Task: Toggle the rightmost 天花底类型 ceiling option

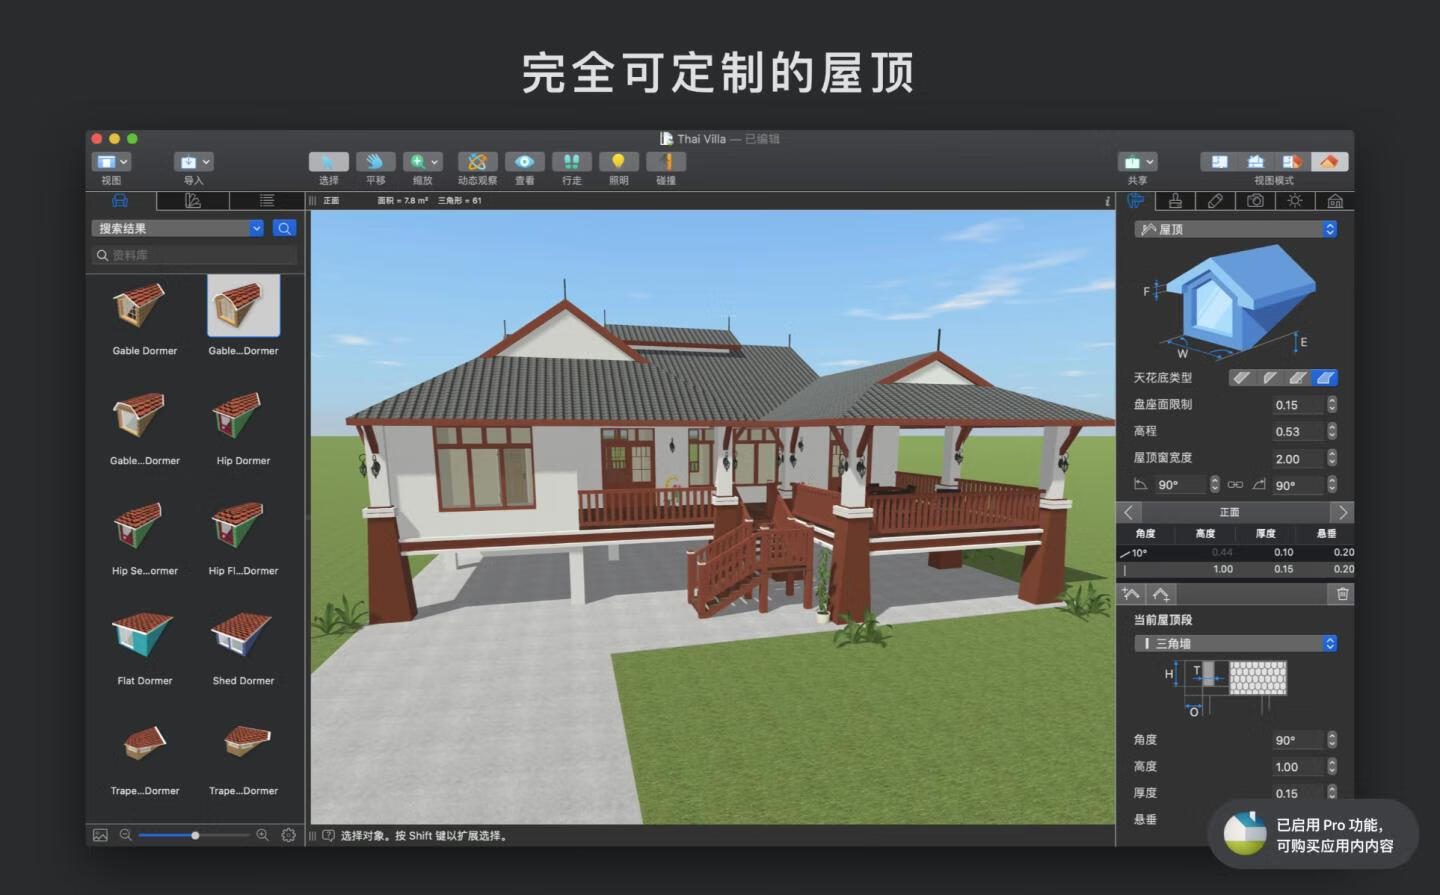Action: (x=1324, y=378)
